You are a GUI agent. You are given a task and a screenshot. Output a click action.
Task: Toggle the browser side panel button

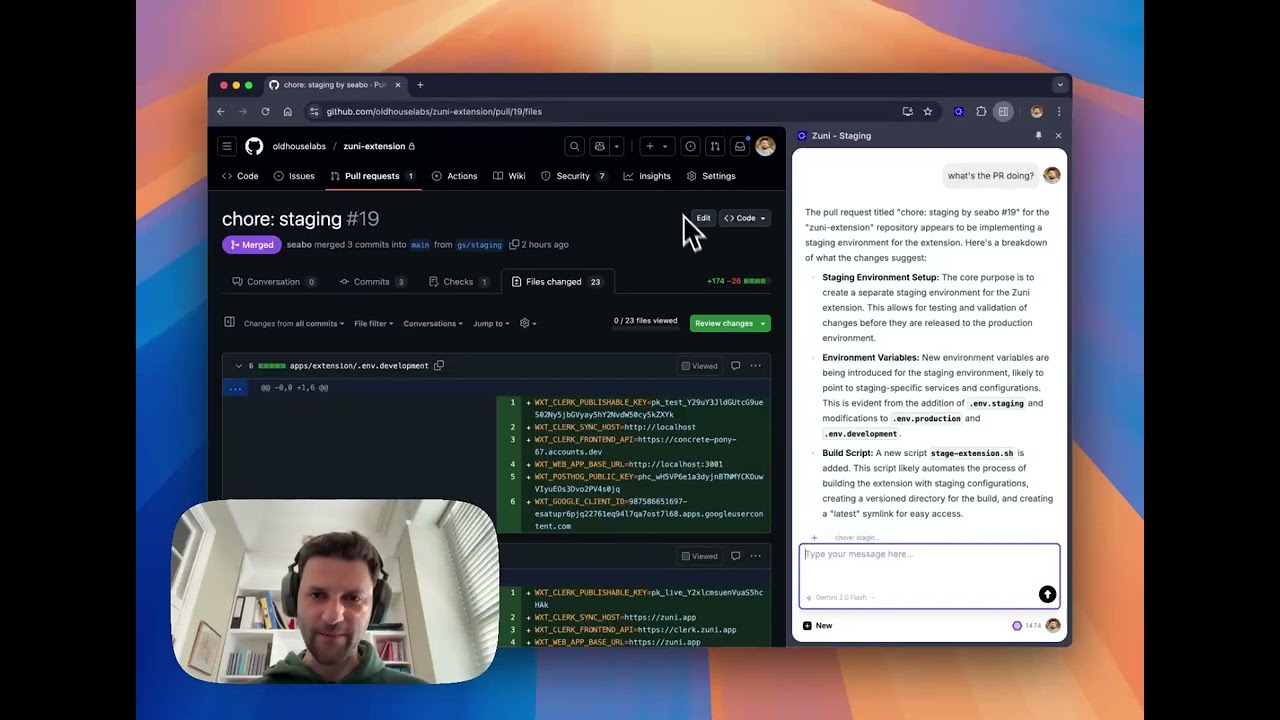(x=1003, y=111)
